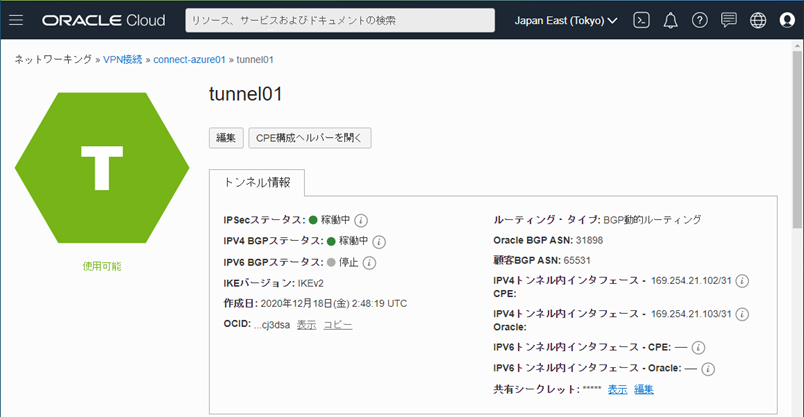Show info for IPV4 tunnel interface Oracle
804x417 pixels.
(x=742, y=314)
